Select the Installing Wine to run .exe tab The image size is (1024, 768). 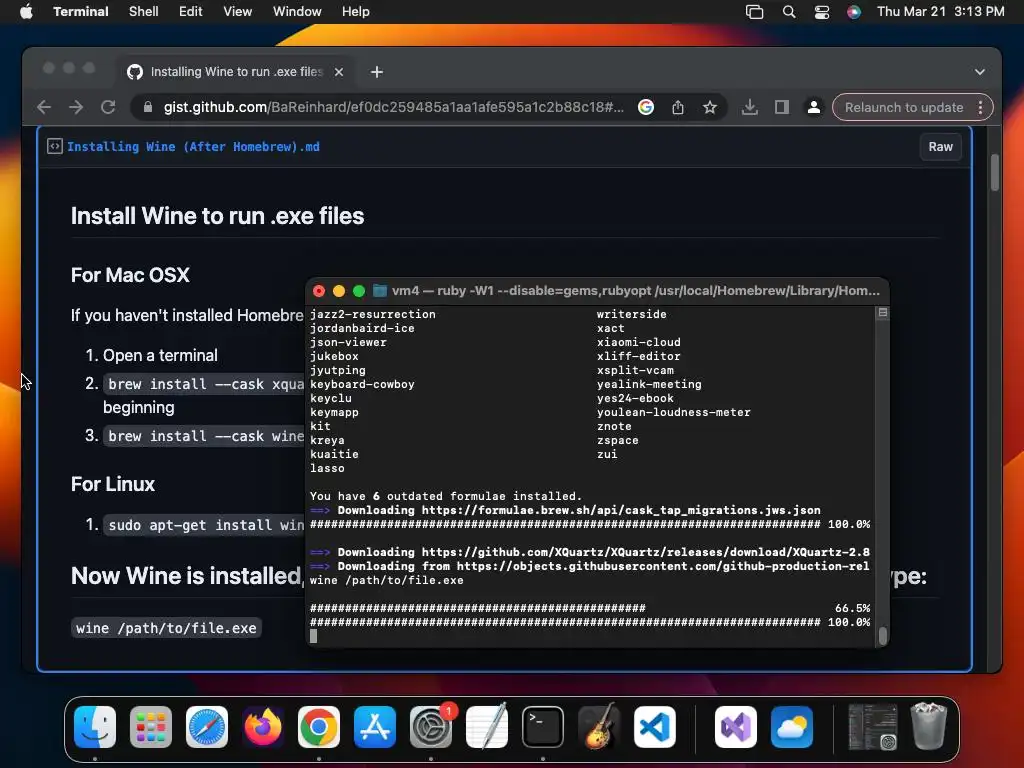[x=236, y=72]
